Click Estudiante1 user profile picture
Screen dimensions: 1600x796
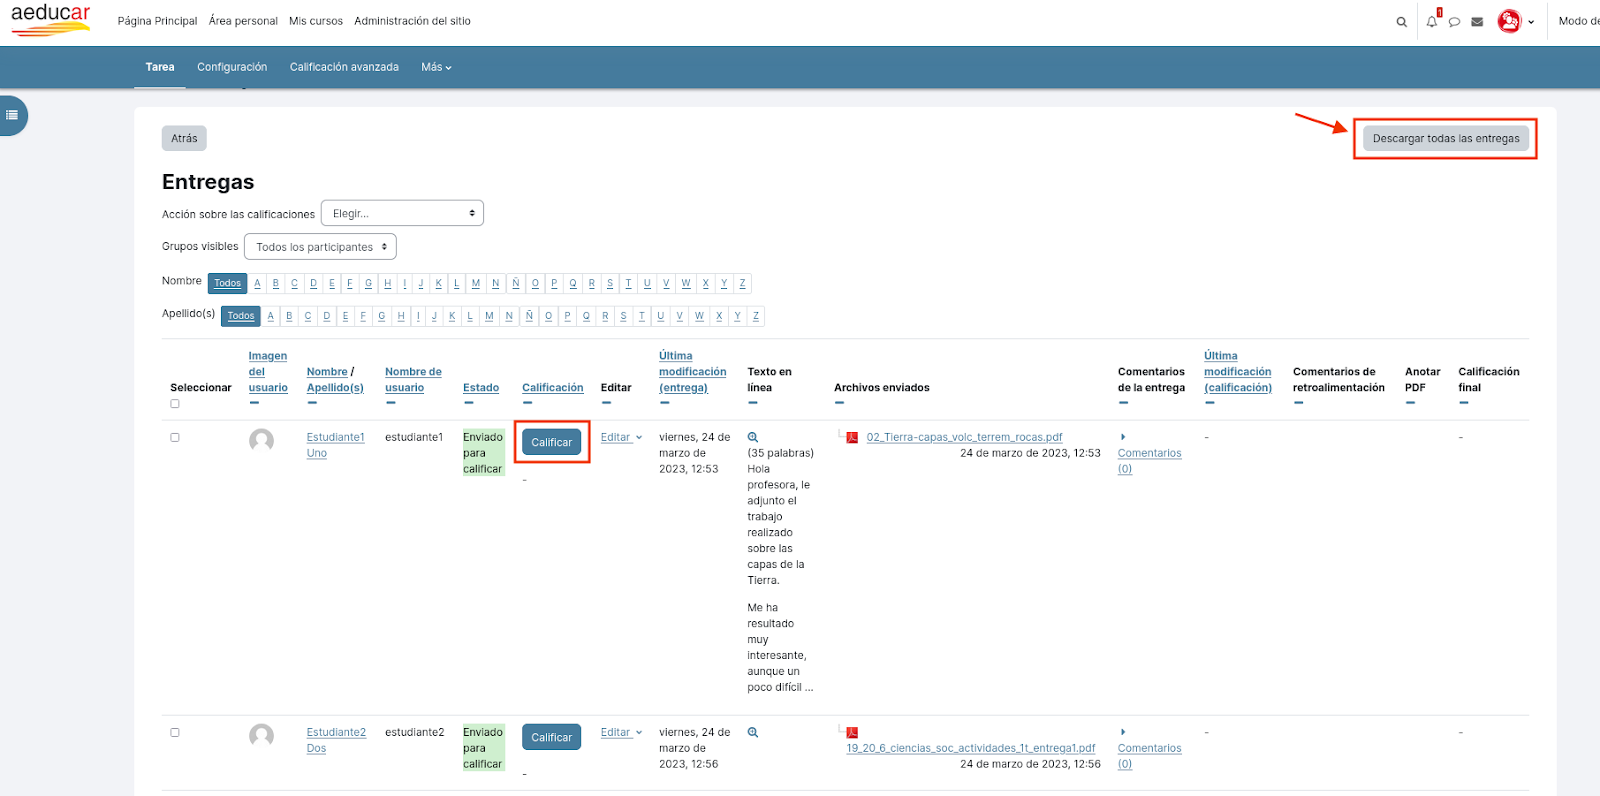click(261, 441)
